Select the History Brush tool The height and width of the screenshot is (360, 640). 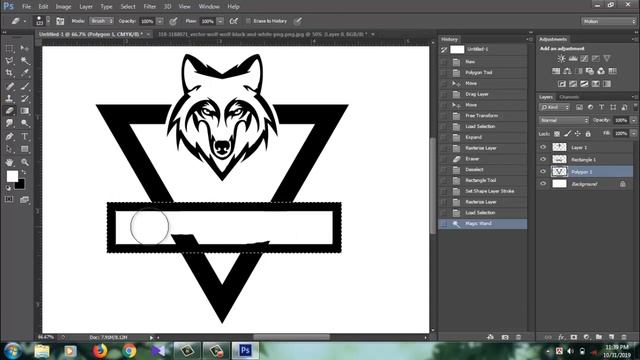tap(24, 98)
